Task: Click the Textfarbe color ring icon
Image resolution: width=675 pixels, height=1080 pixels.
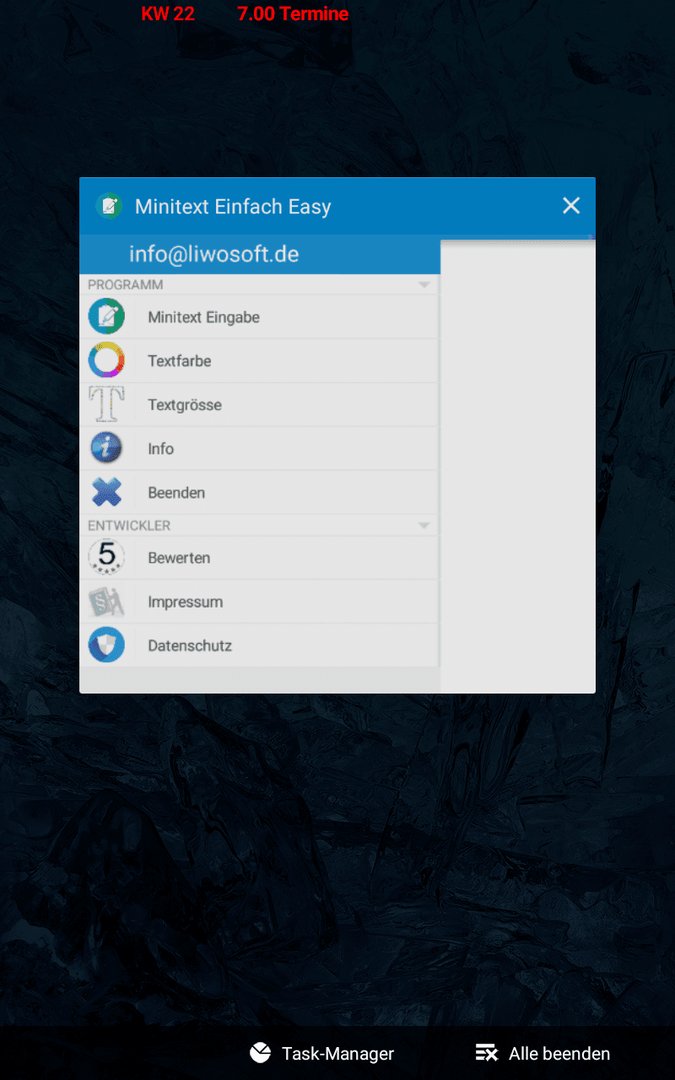Action: point(107,360)
